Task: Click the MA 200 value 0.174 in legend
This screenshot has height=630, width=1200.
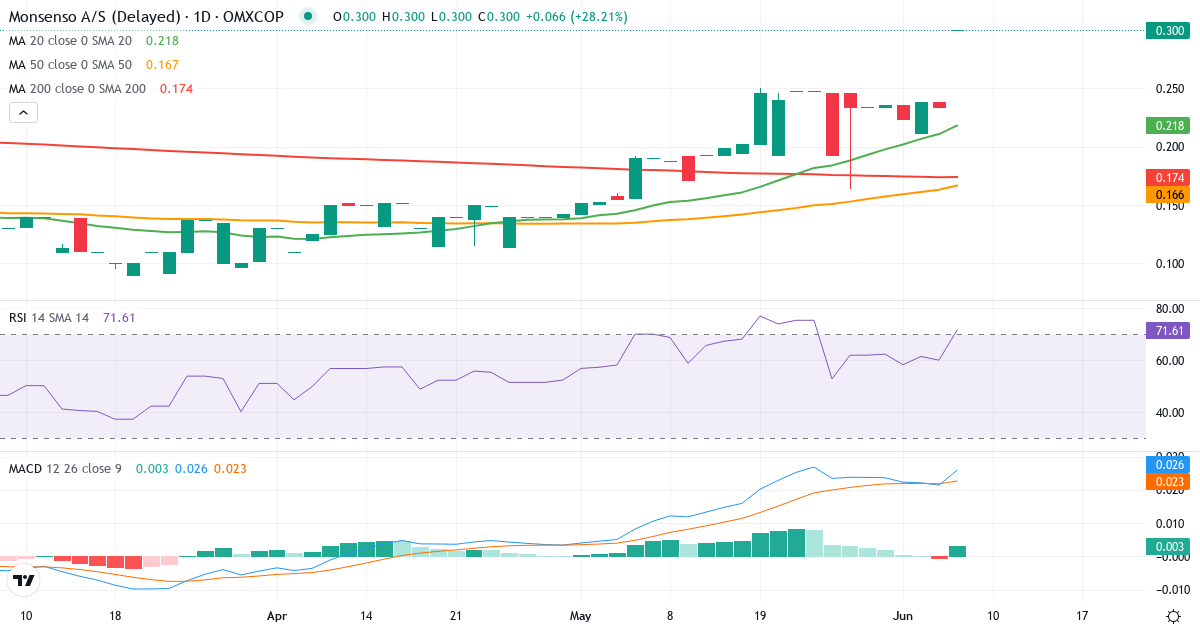Action: (x=175, y=89)
